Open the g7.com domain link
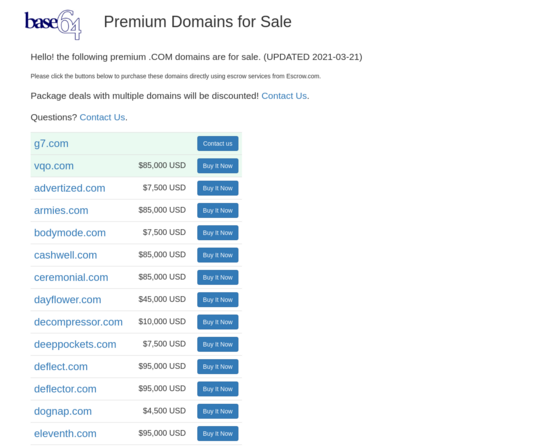The width and height of the screenshot is (560, 448). (x=51, y=144)
